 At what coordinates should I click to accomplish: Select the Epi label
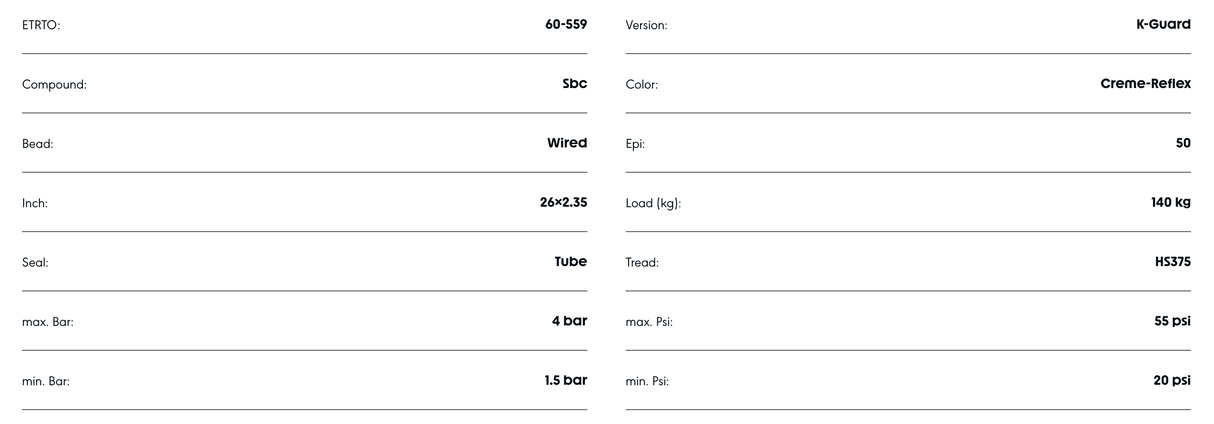635,144
